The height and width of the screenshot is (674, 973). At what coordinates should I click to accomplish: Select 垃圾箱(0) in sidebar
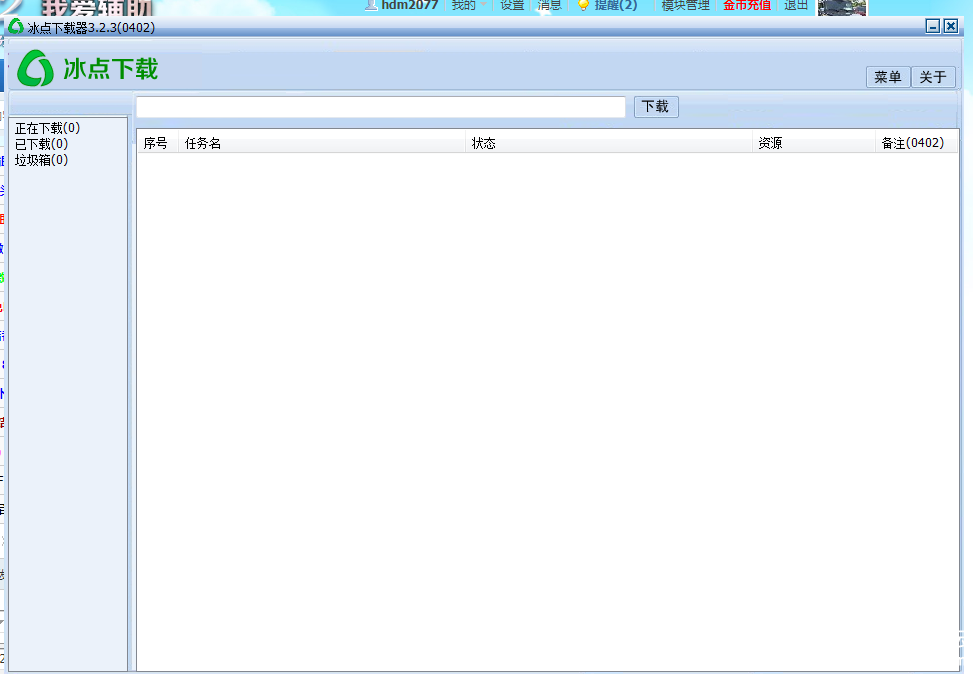click(41, 160)
